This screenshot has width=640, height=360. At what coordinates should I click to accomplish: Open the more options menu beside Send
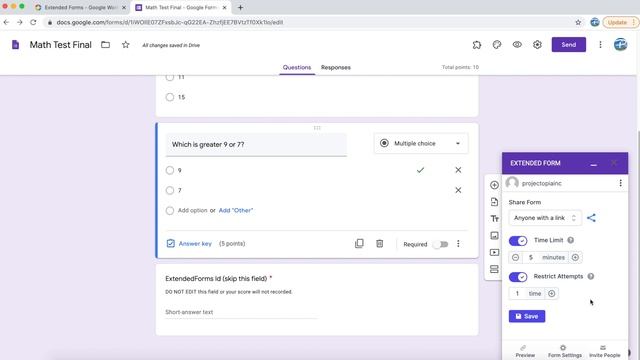pos(600,44)
